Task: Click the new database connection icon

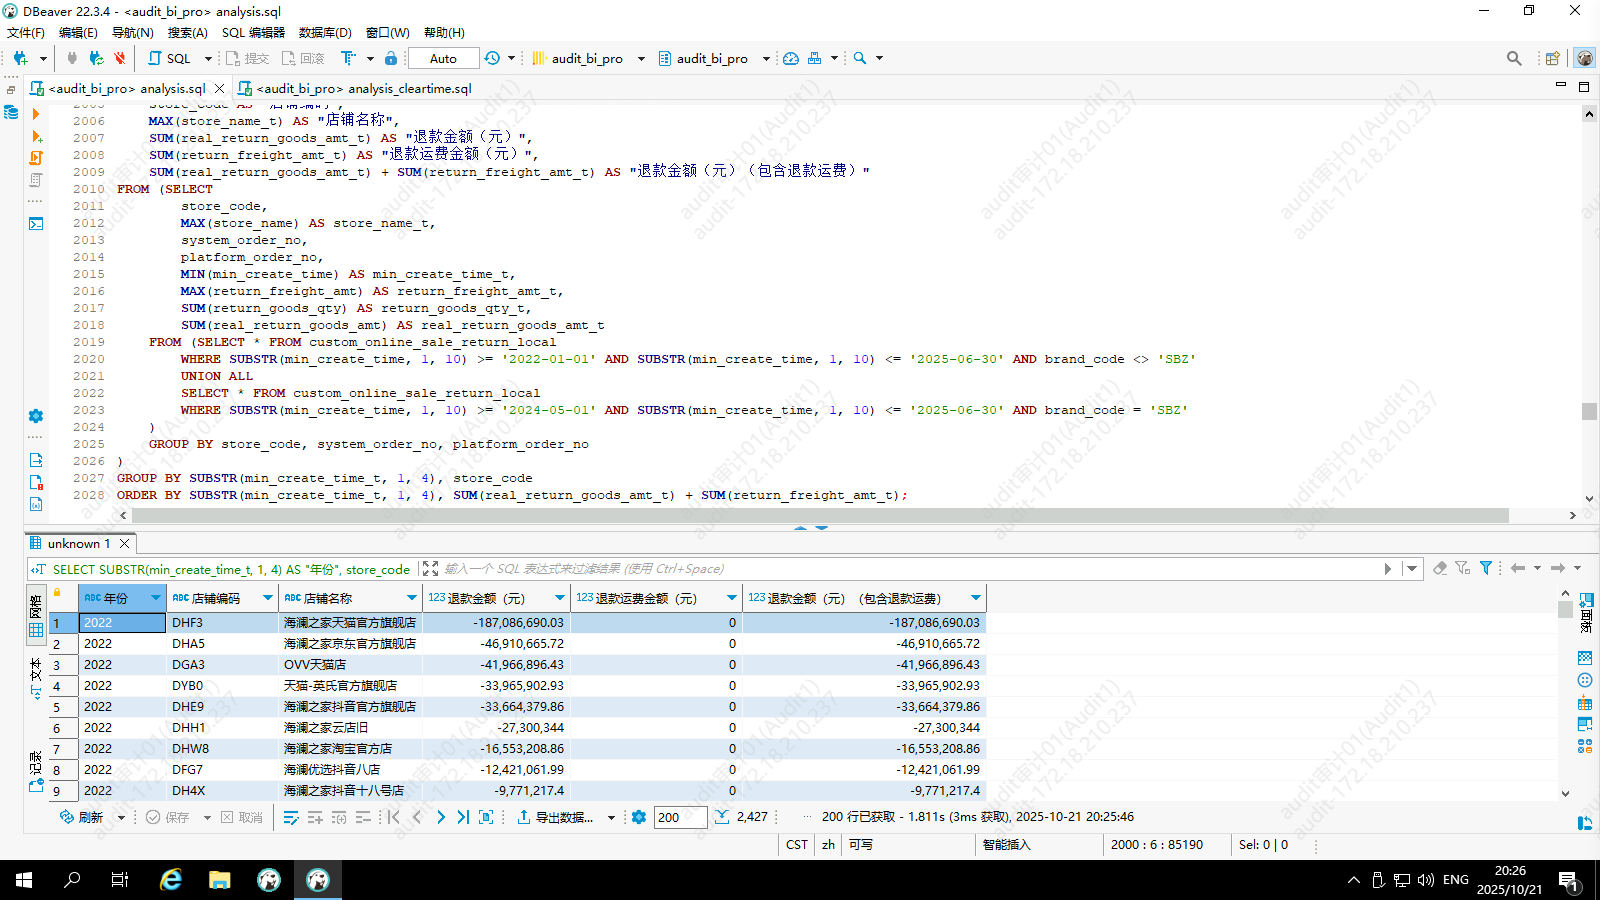Action: (20, 58)
